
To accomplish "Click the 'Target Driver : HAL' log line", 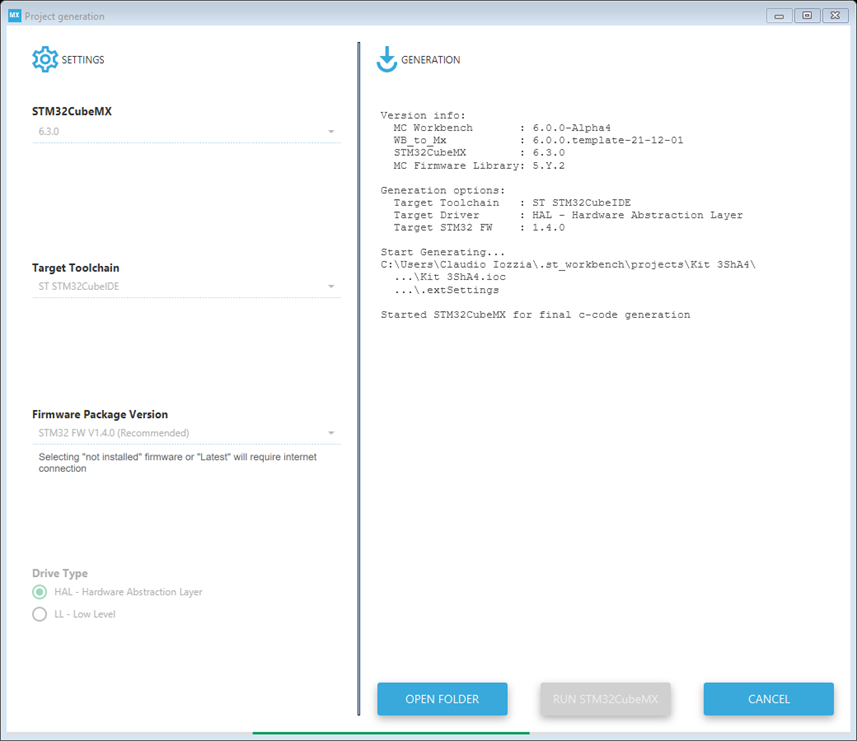I will tap(568, 215).
